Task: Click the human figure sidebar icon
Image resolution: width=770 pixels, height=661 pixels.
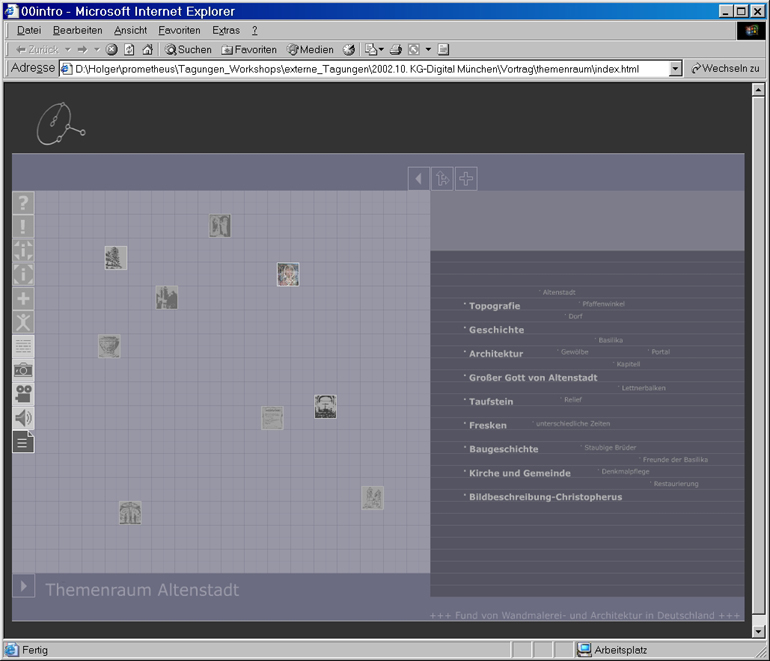Action: pos(23,322)
